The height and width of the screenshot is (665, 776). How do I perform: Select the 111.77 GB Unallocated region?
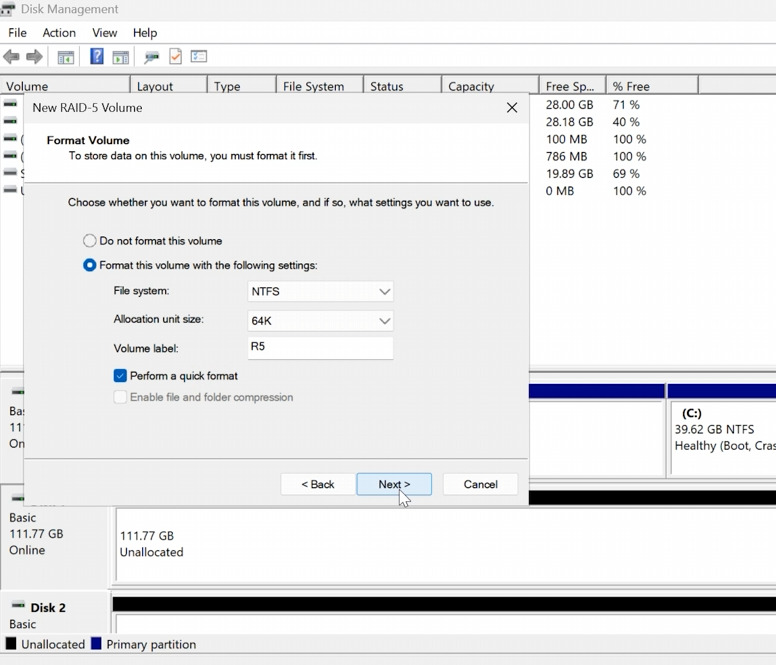point(445,544)
